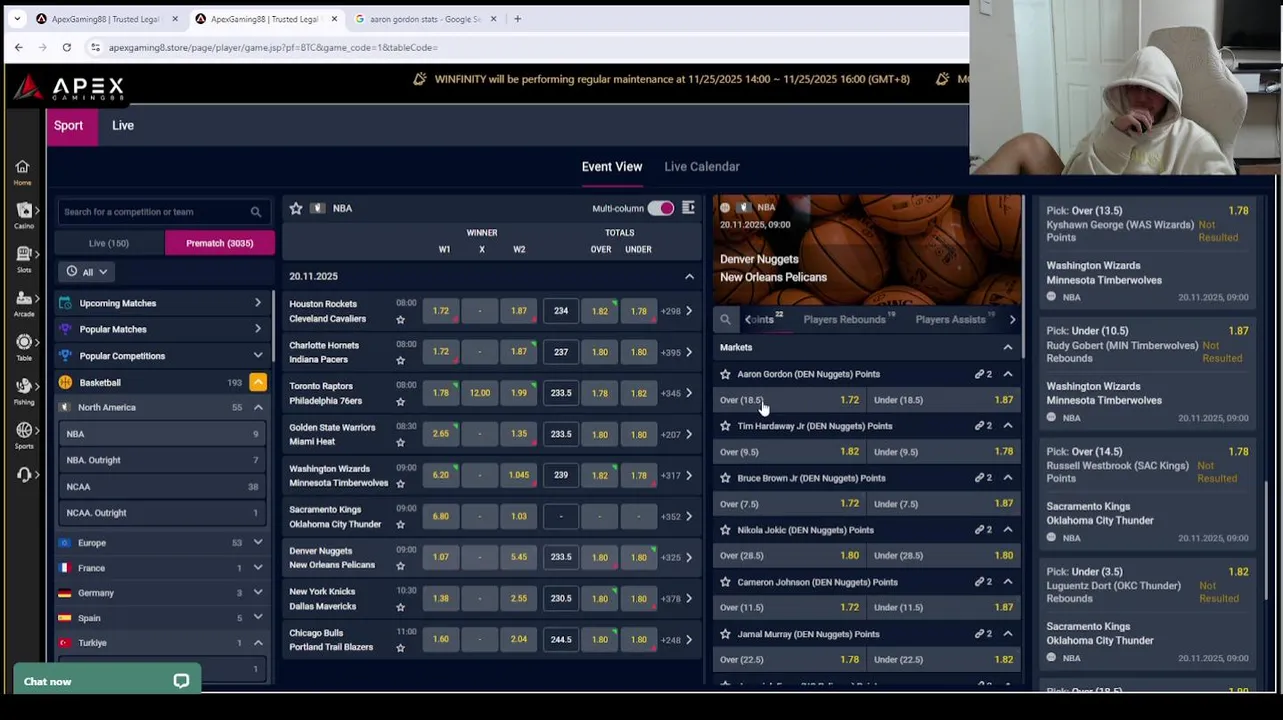The image size is (1283, 720).
Task: Click the Apex Gaming logo
Action: click(x=69, y=88)
